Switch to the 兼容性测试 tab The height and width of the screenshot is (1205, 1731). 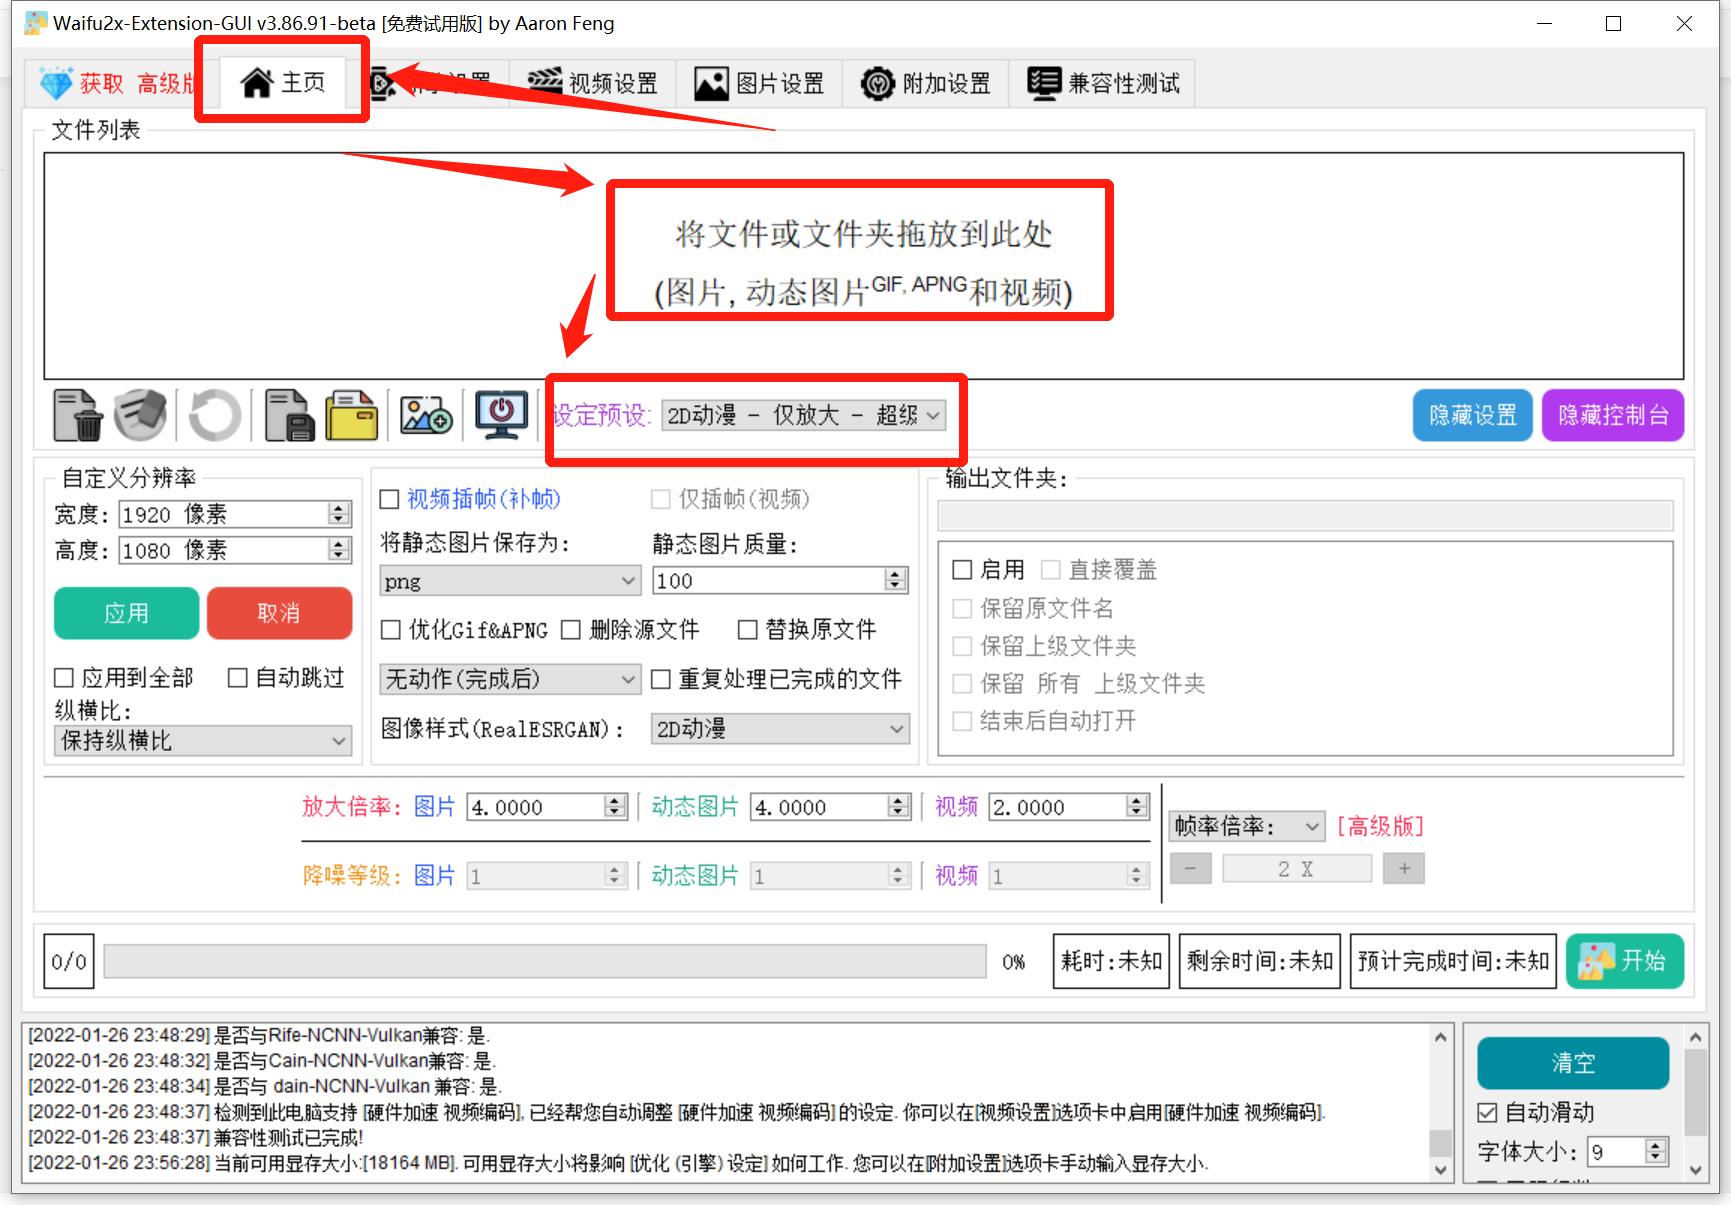click(1103, 83)
